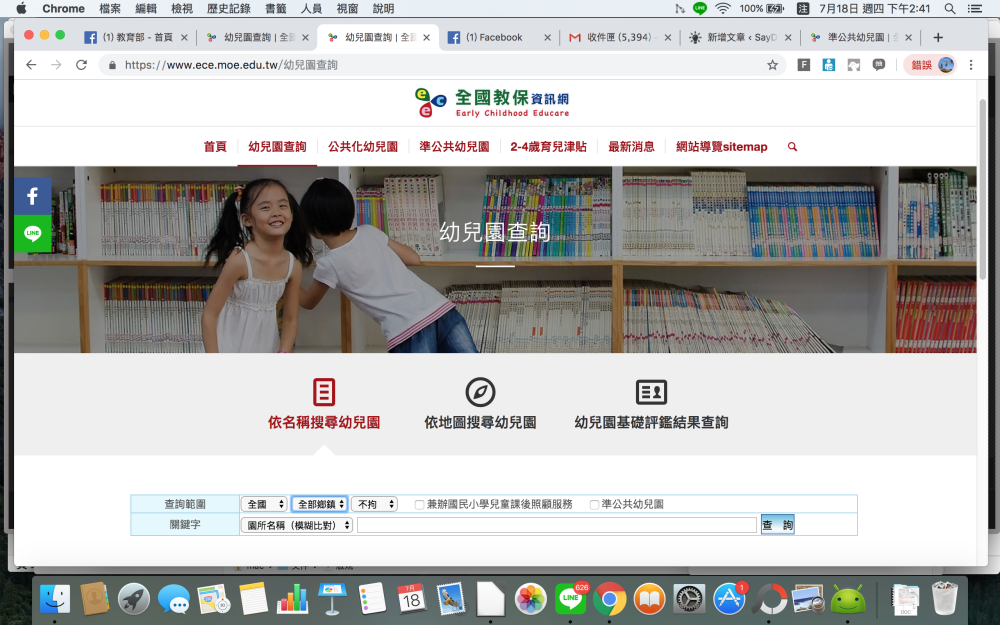The image size is (1000, 625).
Task: Open Finder from the Dock
Action: tap(55, 599)
